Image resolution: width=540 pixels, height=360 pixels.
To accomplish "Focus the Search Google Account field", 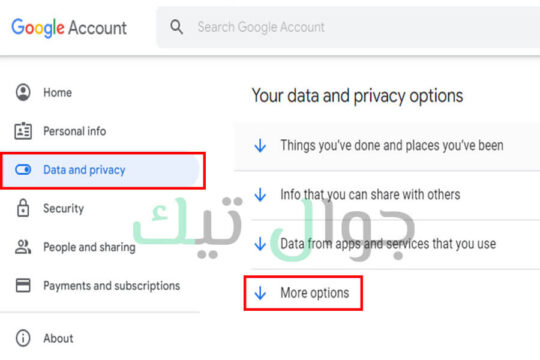I will 348,27.
